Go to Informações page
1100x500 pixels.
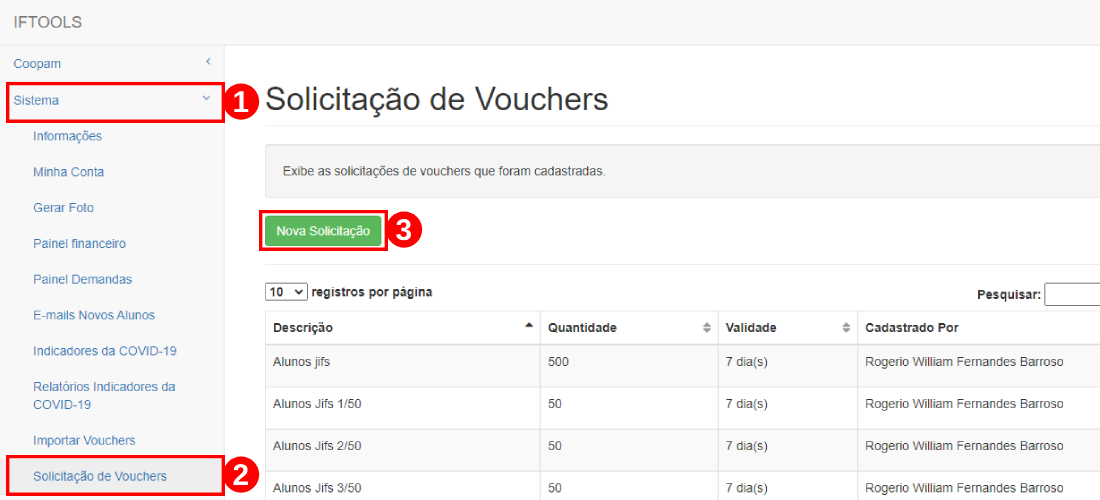coord(67,136)
